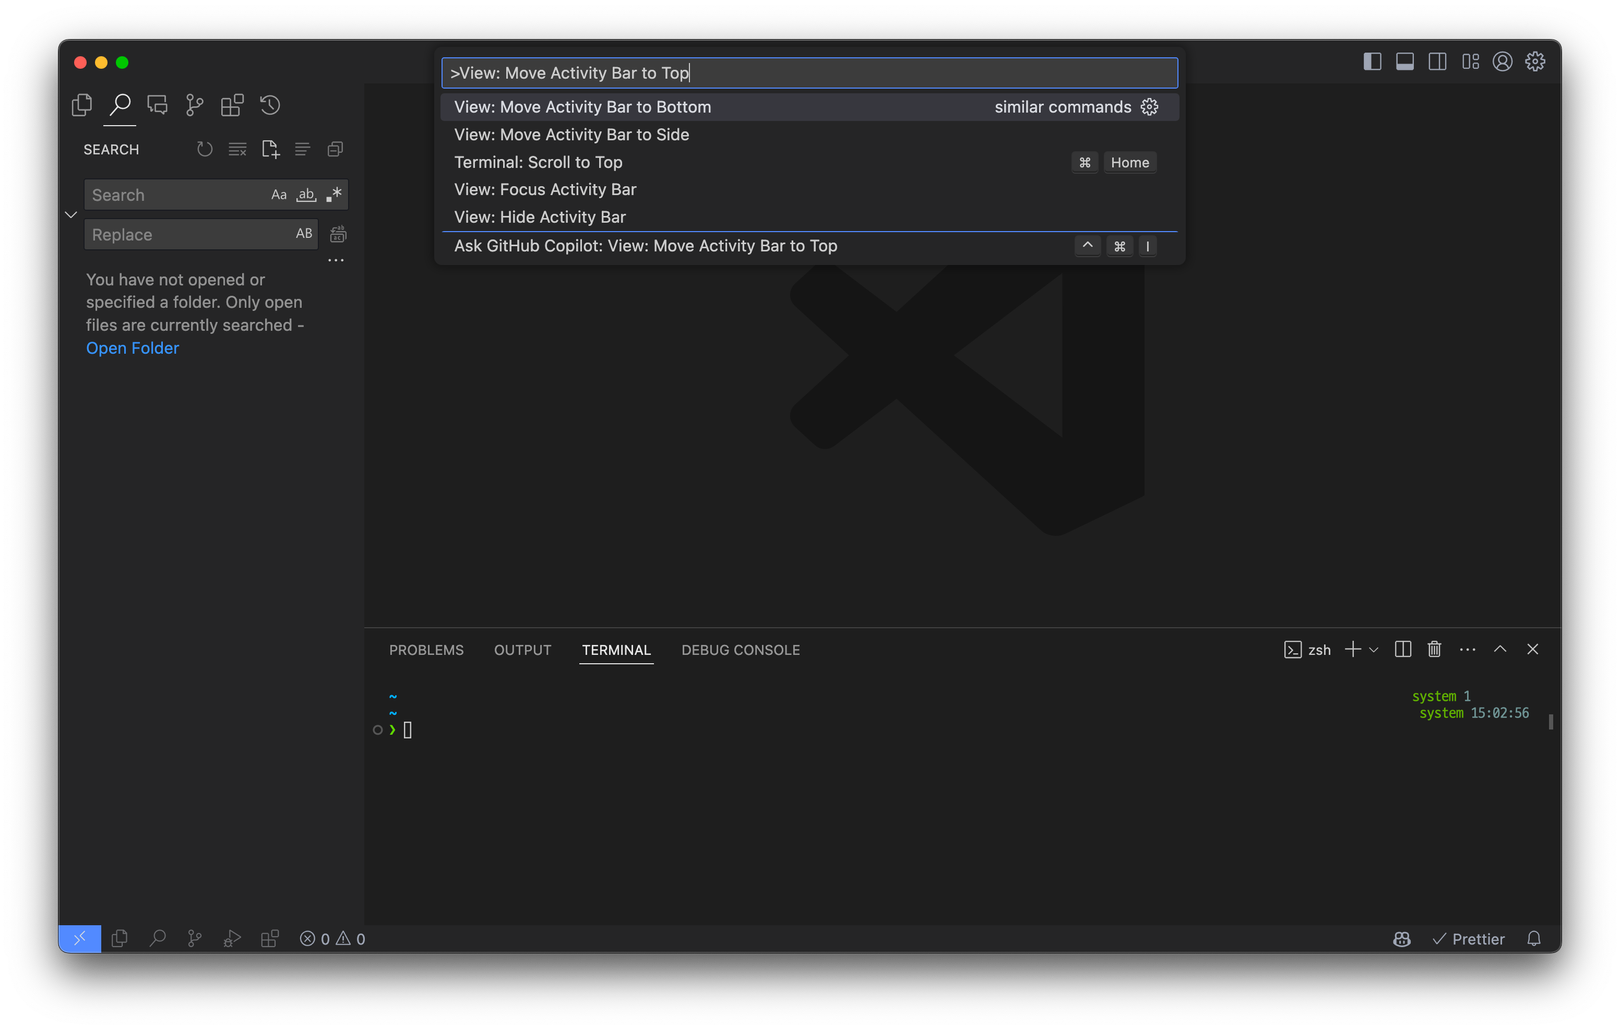Click in the Search input field
Screen dimensions: 1620x1030
coord(175,195)
